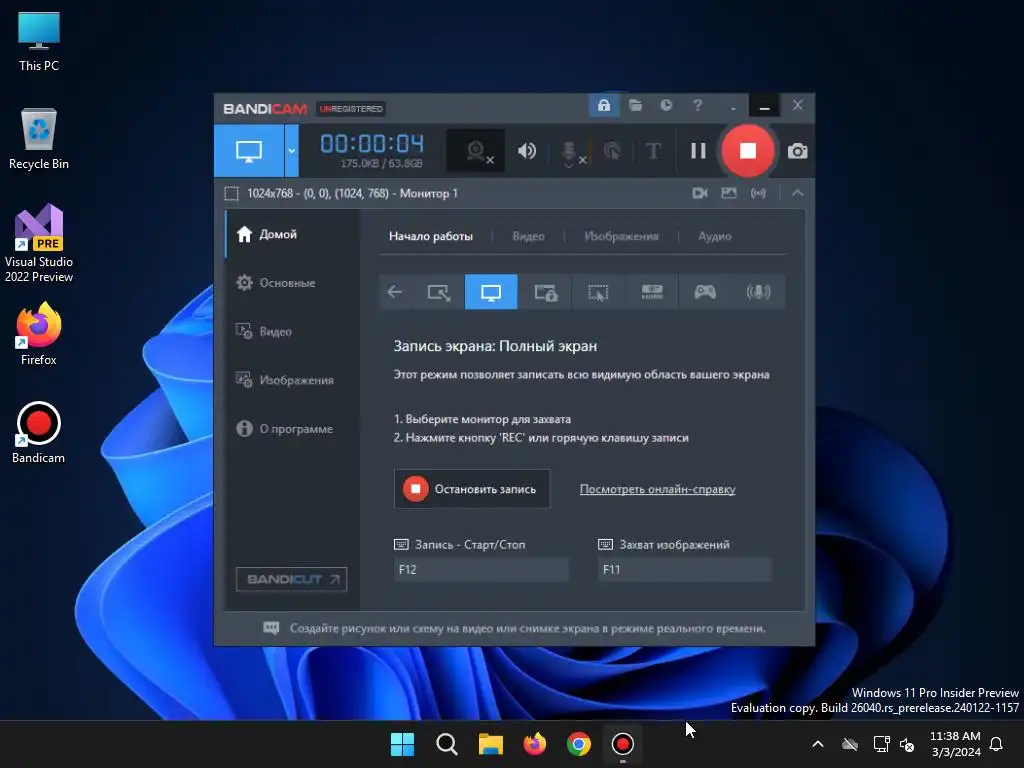
Task: Click the selection rectangle icon beside 1024x768
Action: (x=231, y=193)
